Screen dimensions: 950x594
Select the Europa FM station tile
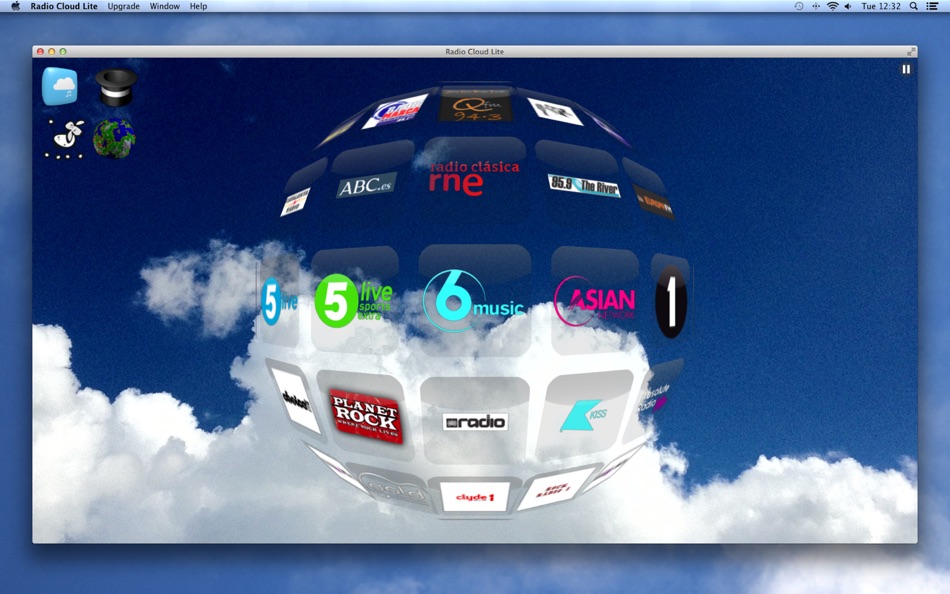[x=654, y=203]
